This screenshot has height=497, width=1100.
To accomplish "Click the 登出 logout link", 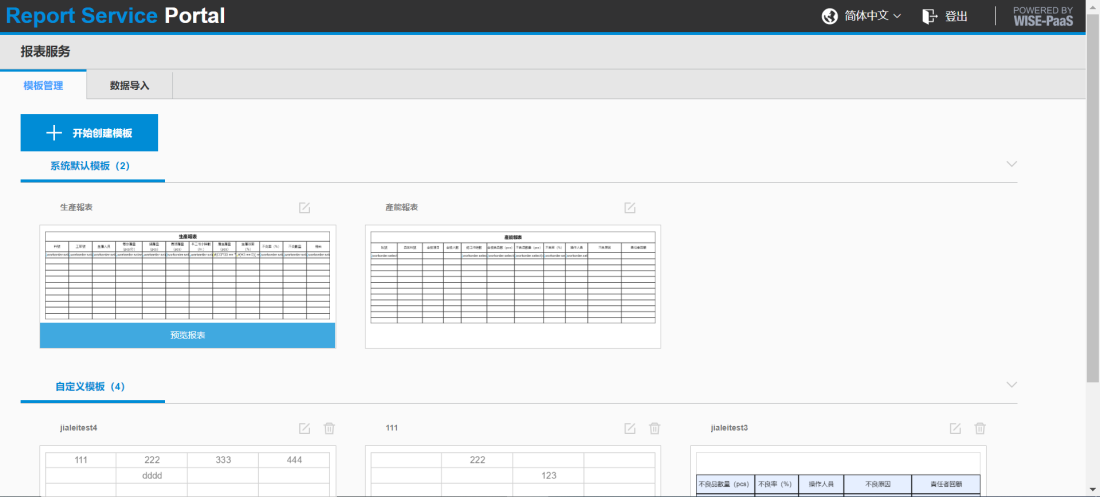I will [x=945, y=16].
